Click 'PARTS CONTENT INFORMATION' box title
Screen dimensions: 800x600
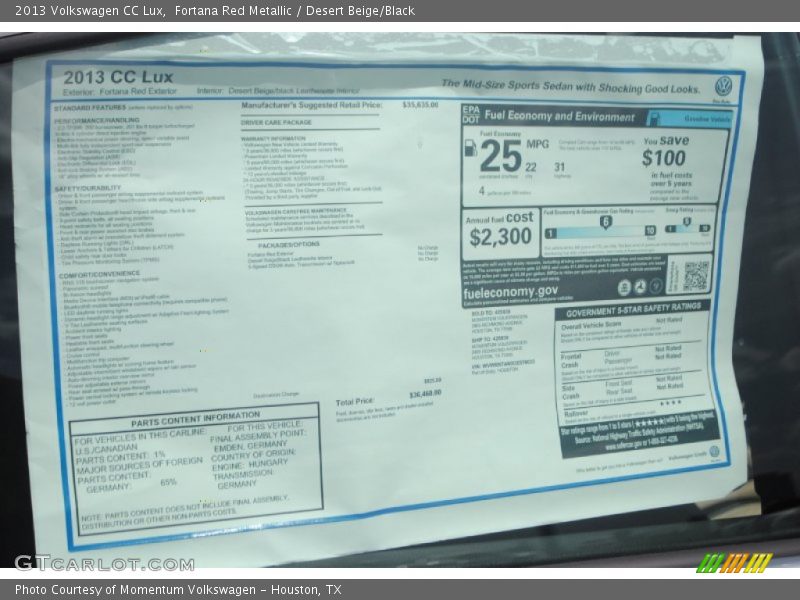pos(195,419)
